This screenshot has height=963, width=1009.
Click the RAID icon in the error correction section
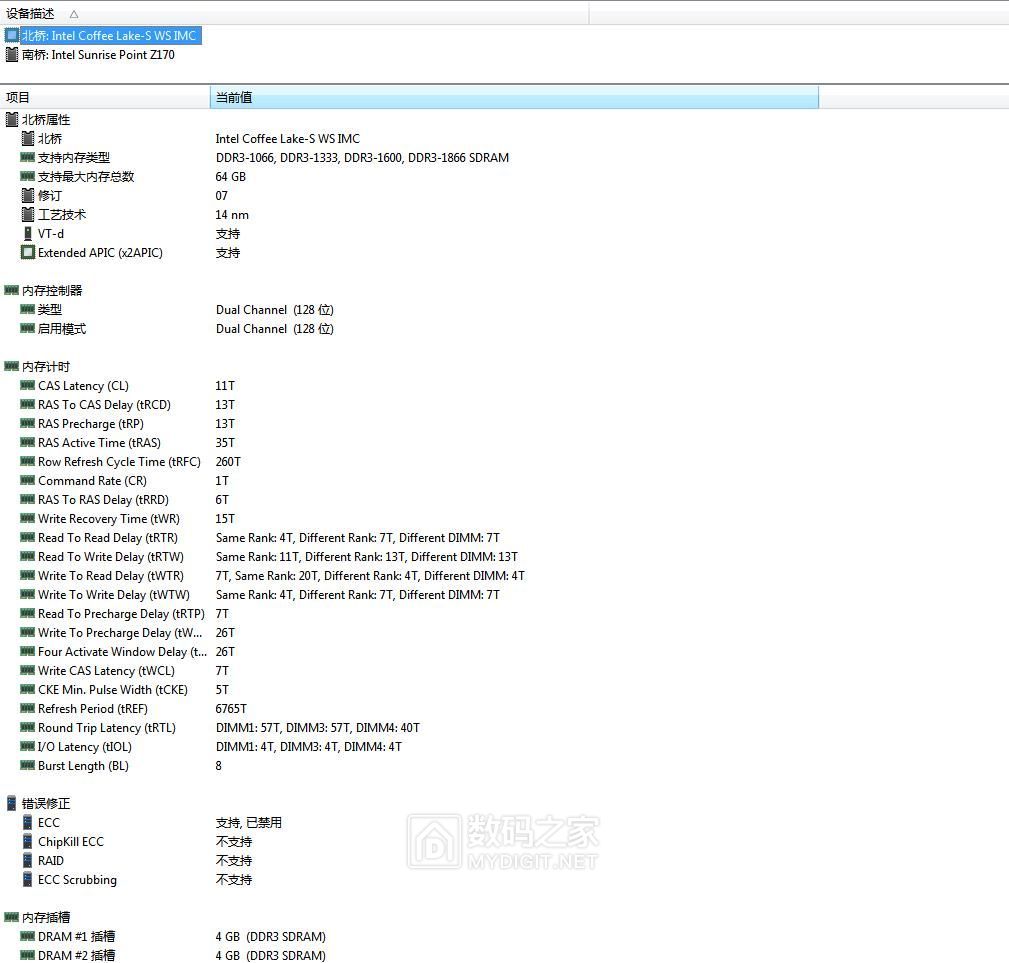pyautogui.click(x=27, y=860)
